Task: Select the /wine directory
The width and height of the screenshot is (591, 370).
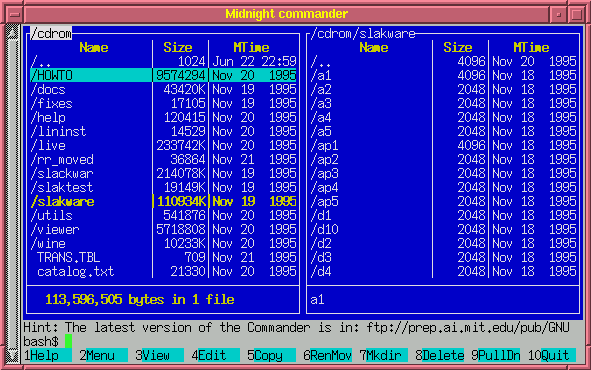Action: coord(163,243)
